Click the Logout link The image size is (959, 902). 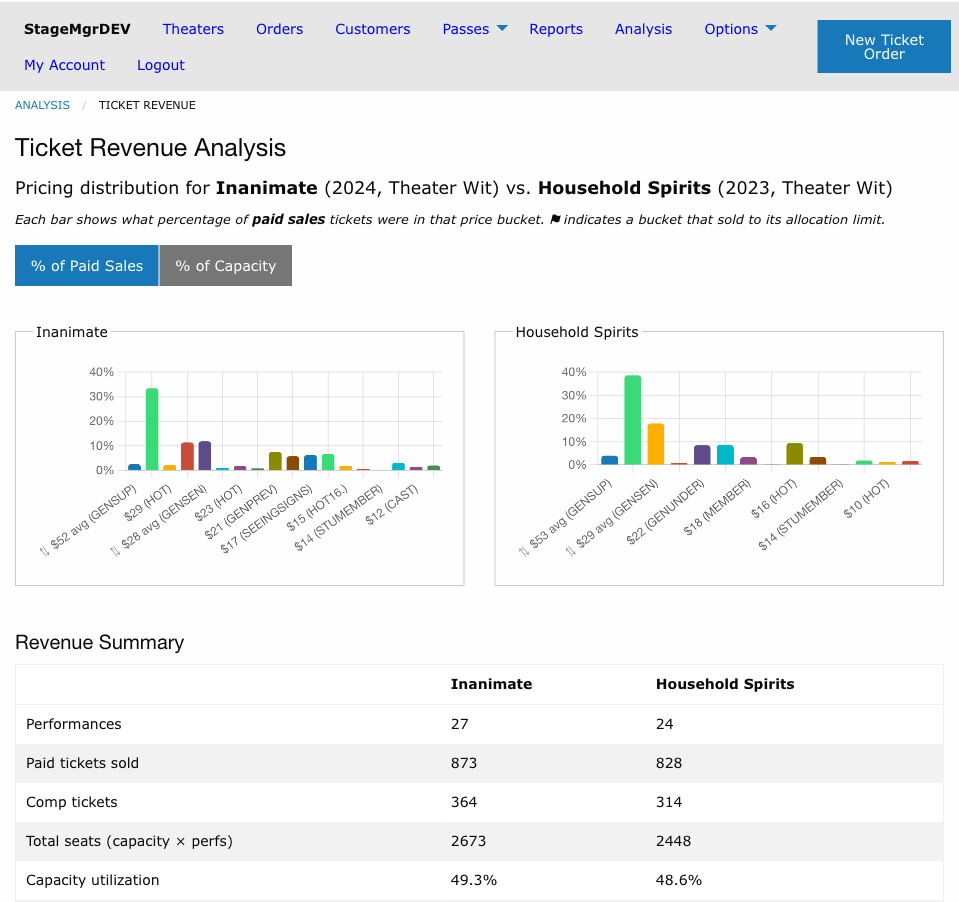(x=160, y=65)
